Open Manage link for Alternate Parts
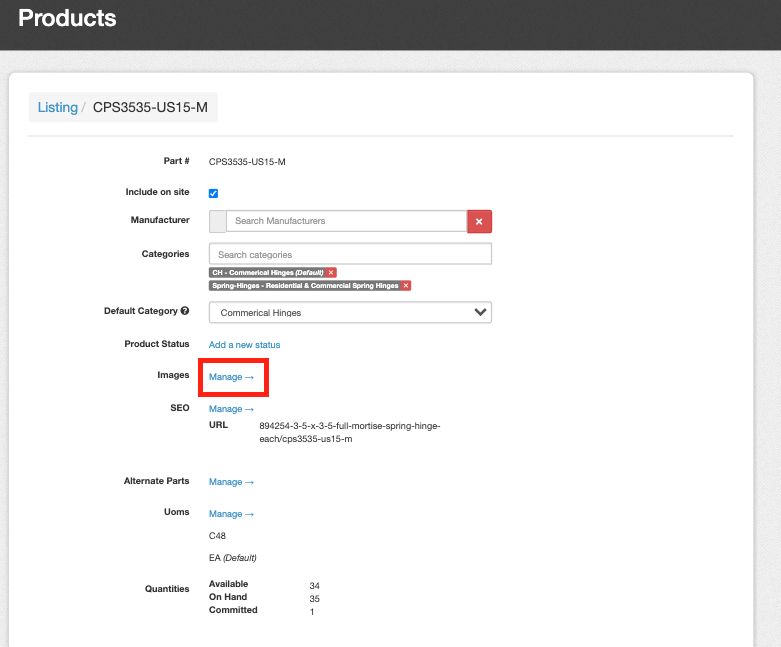This screenshot has width=781, height=647. click(x=231, y=482)
